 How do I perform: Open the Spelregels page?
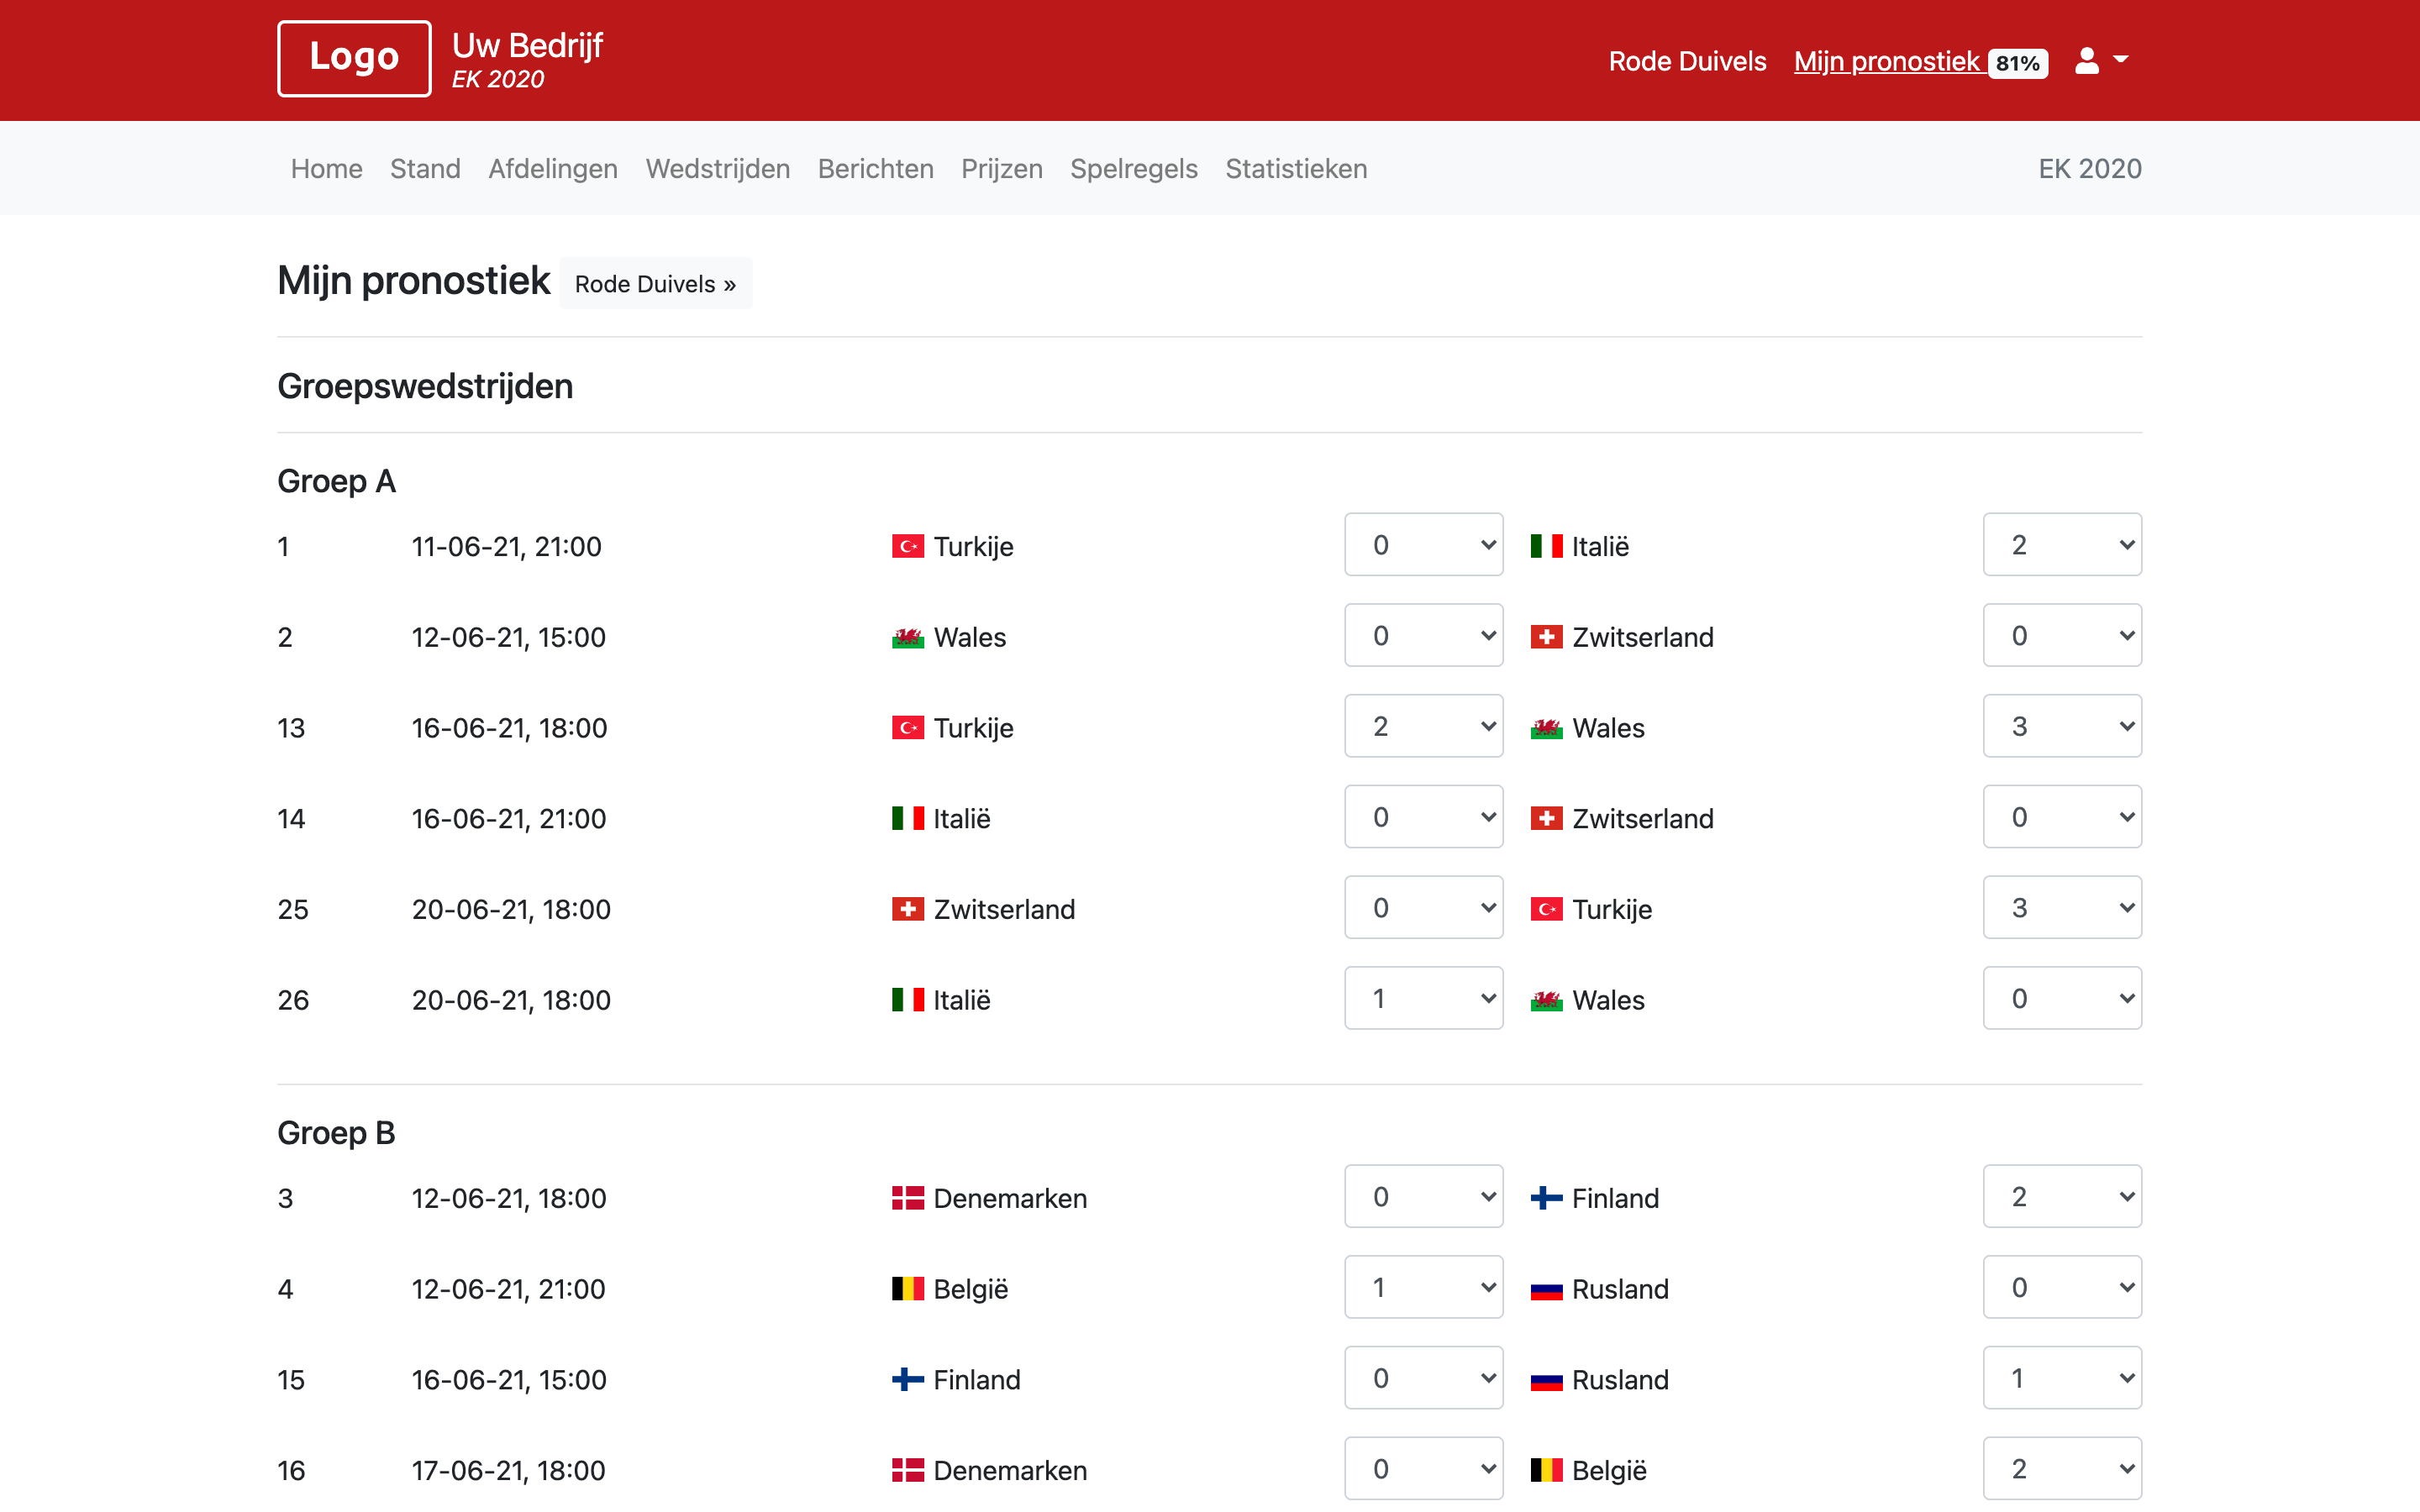[1134, 168]
